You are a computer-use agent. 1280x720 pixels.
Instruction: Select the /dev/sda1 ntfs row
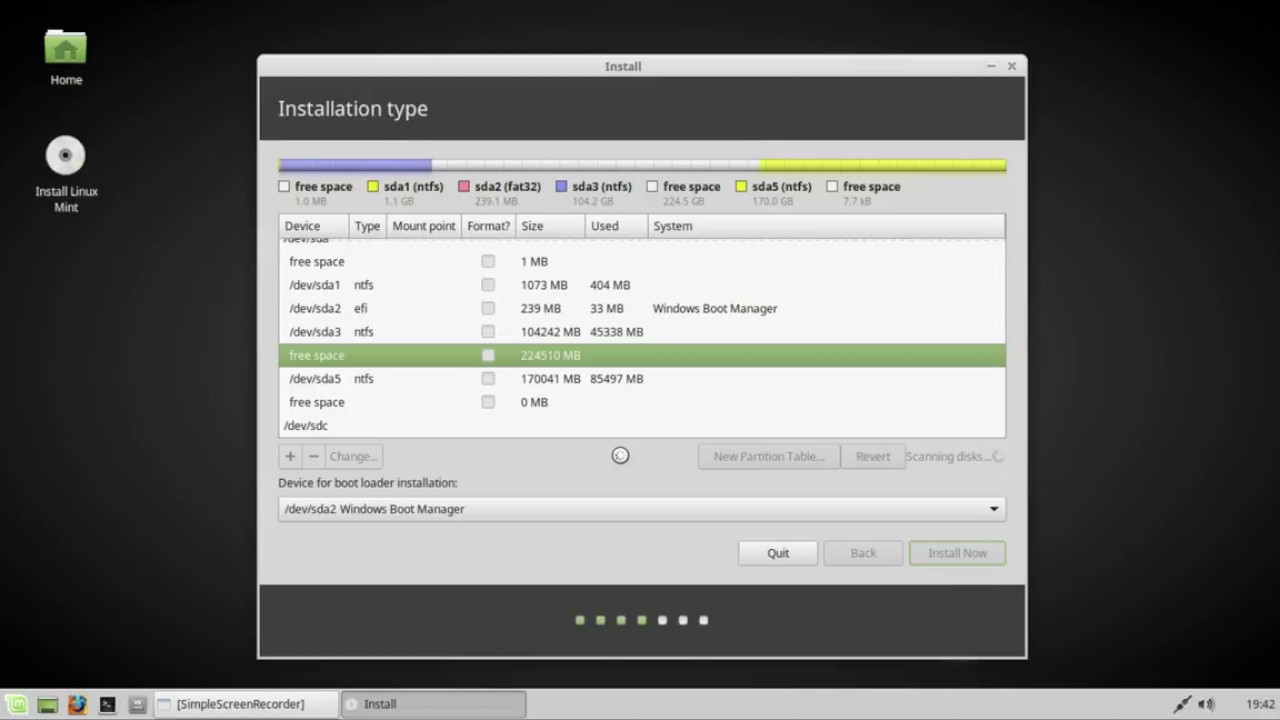pyautogui.click(x=642, y=285)
